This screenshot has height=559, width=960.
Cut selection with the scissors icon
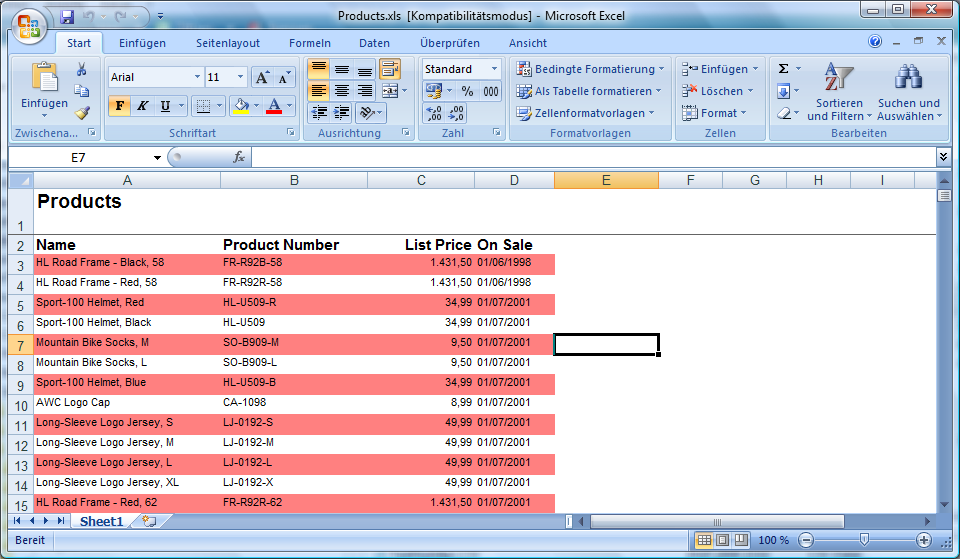81,69
